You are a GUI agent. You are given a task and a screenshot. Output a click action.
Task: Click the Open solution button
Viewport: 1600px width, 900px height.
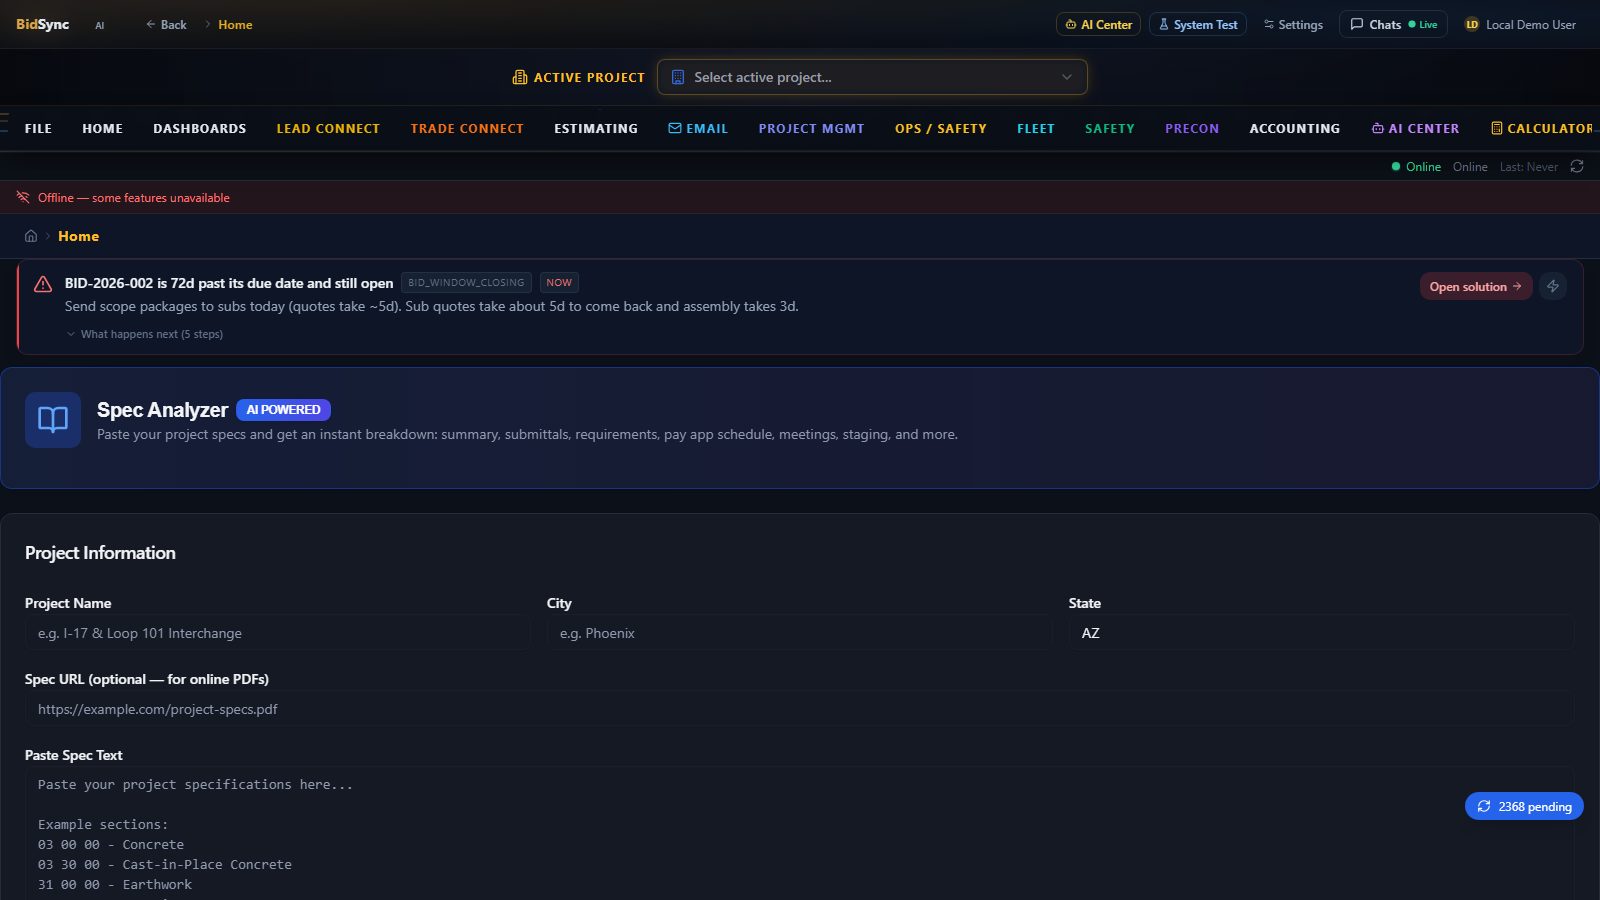pyautogui.click(x=1475, y=286)
